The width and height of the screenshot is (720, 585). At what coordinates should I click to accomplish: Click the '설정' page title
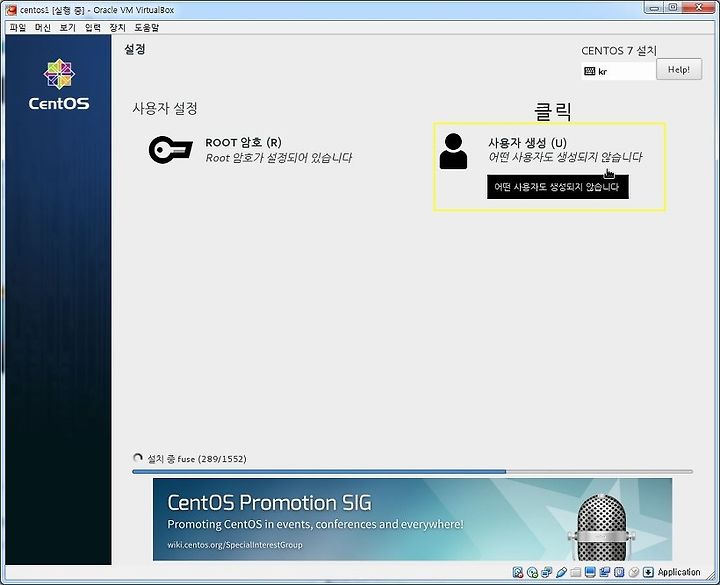[135, 49]
